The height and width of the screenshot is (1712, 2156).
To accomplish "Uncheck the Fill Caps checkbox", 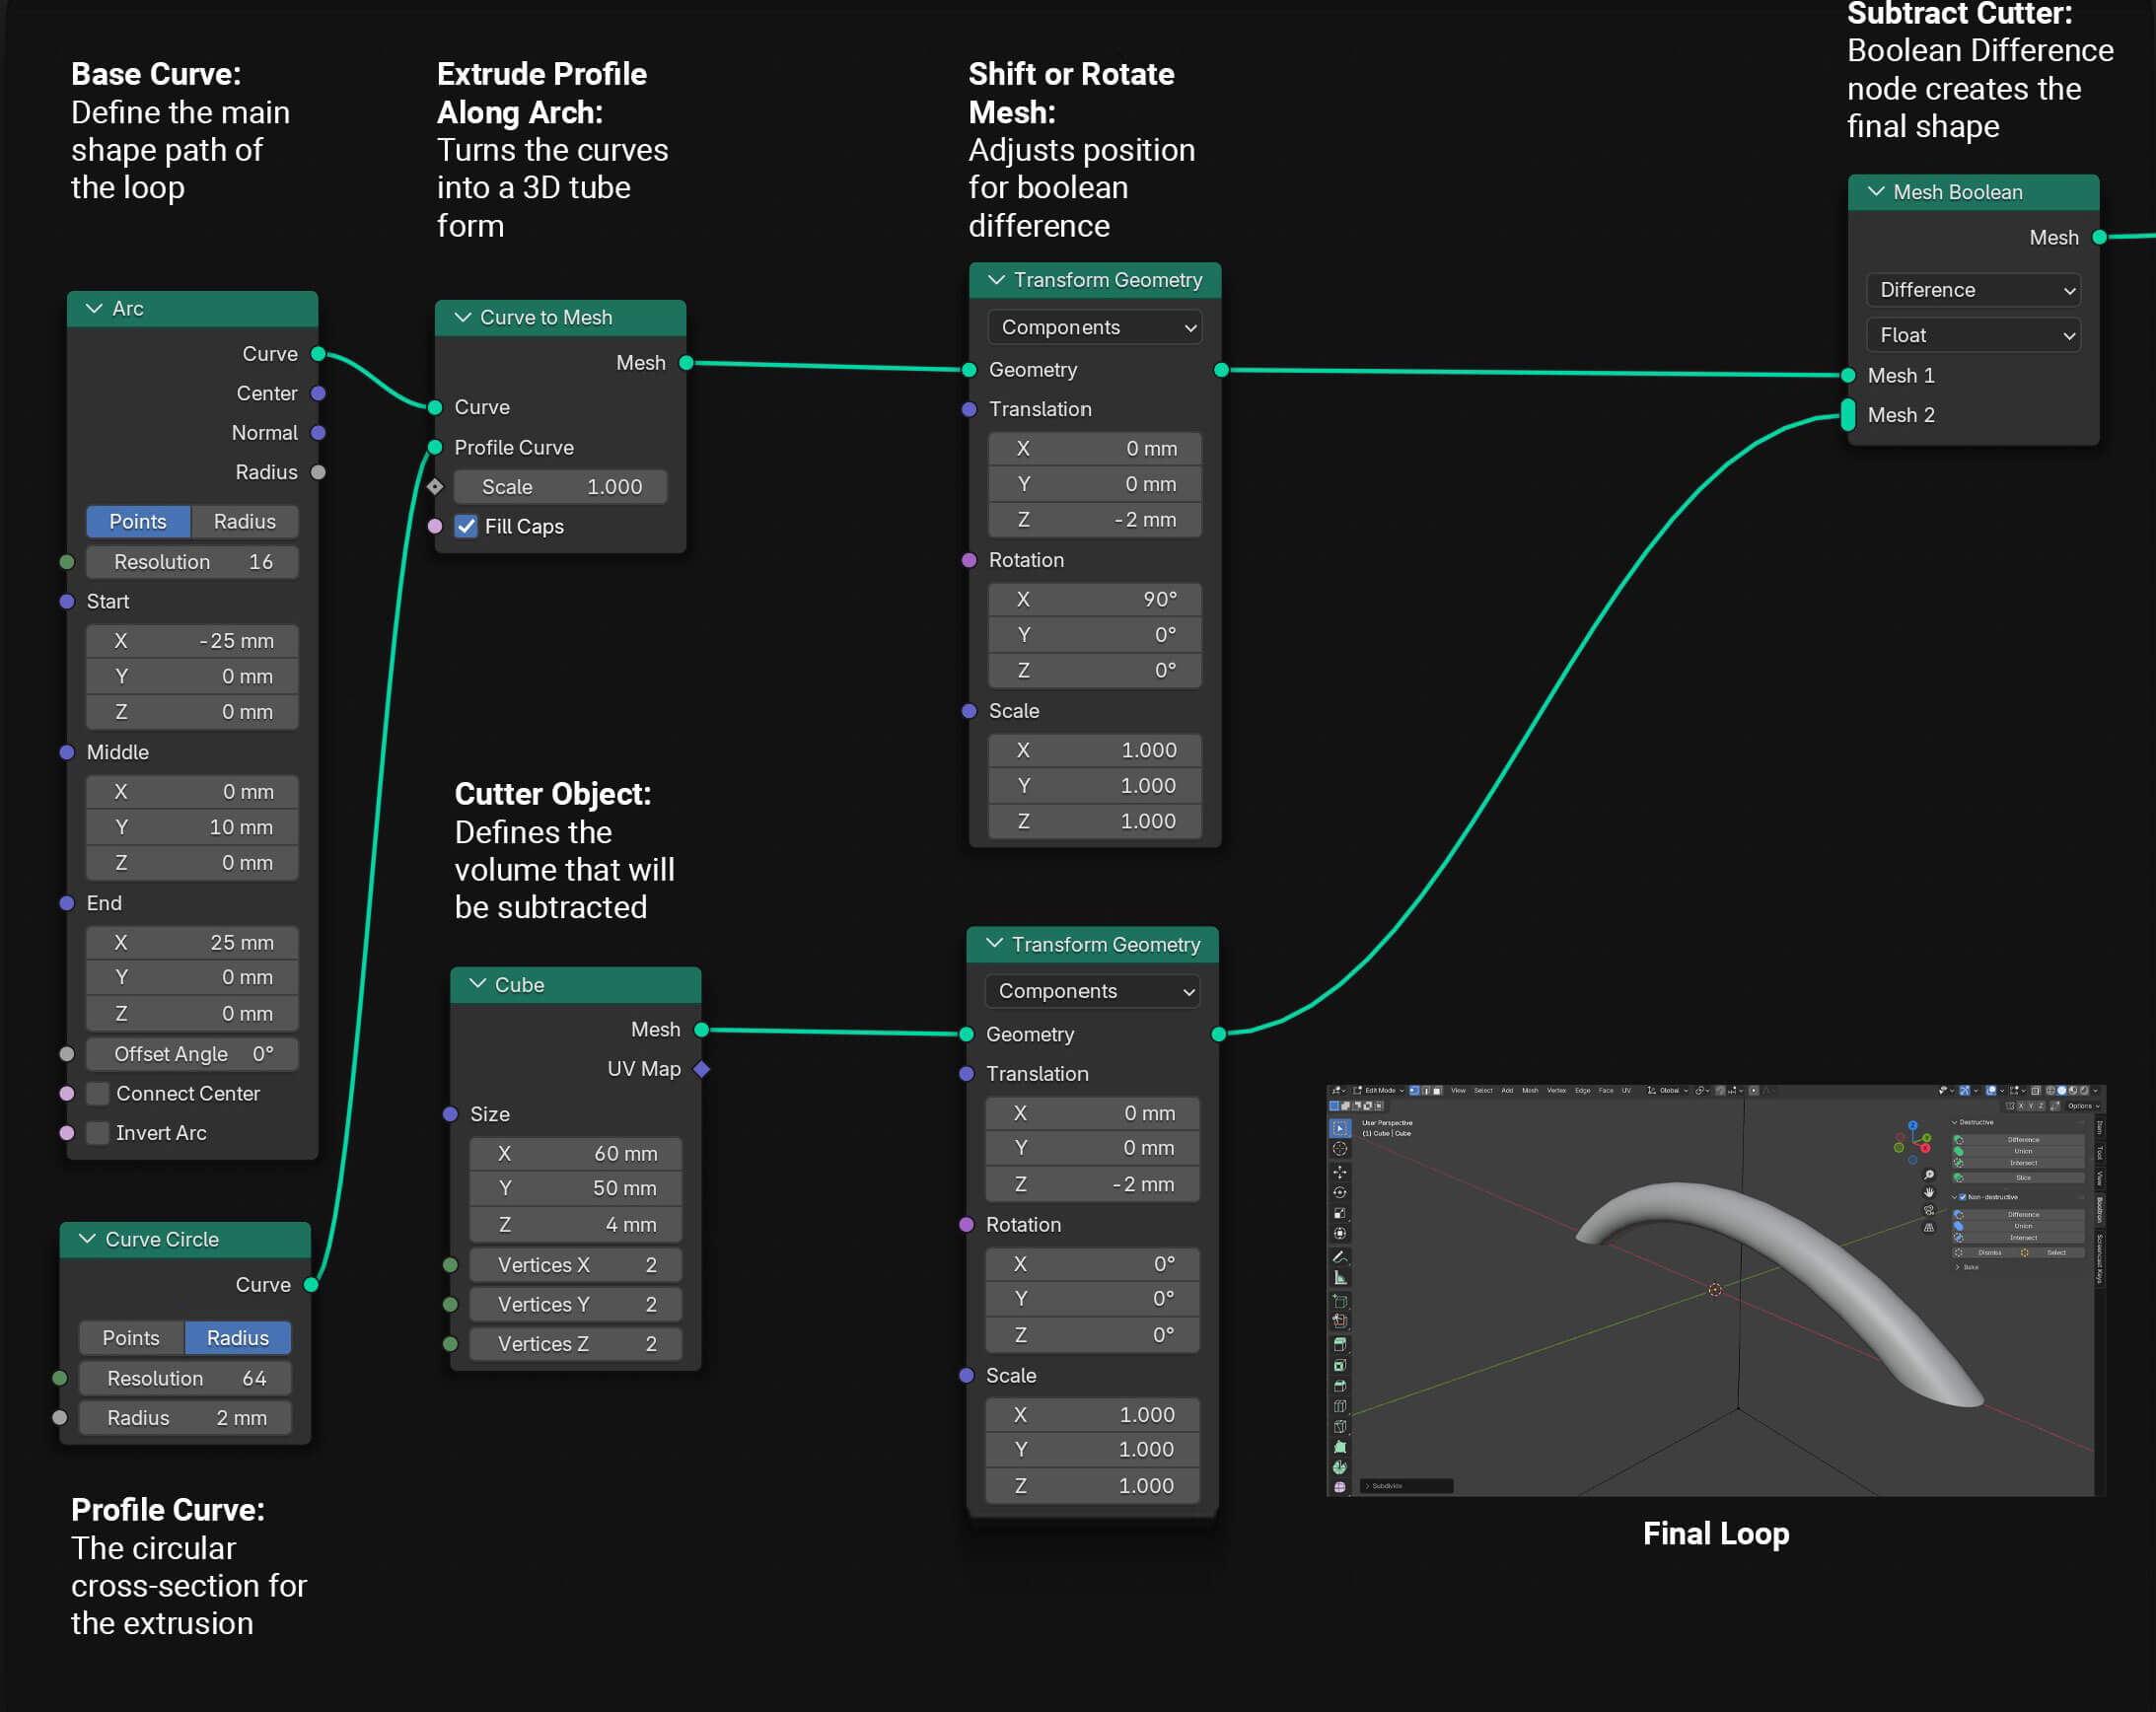I will pyautogui.click(x=466, y=526).
